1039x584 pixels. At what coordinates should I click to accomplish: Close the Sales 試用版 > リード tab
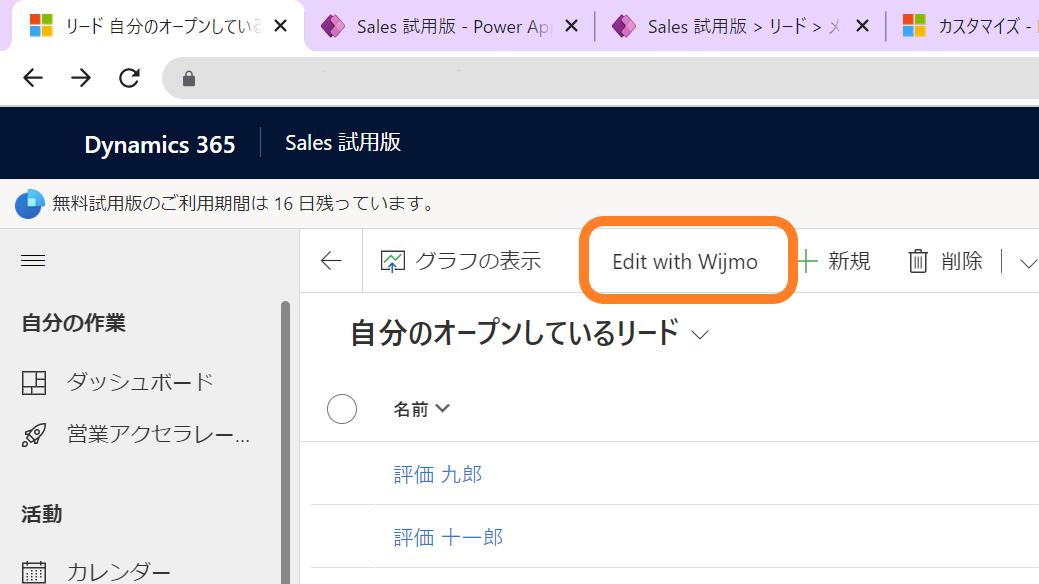click(862, 26)
